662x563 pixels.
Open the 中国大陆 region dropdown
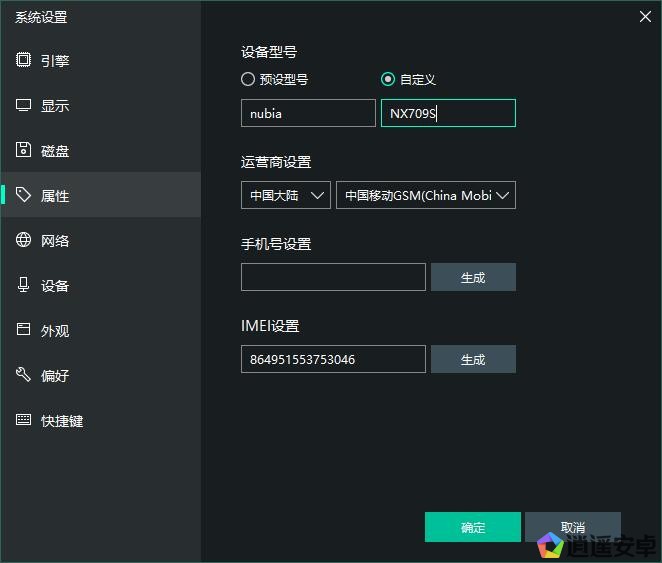285,195
